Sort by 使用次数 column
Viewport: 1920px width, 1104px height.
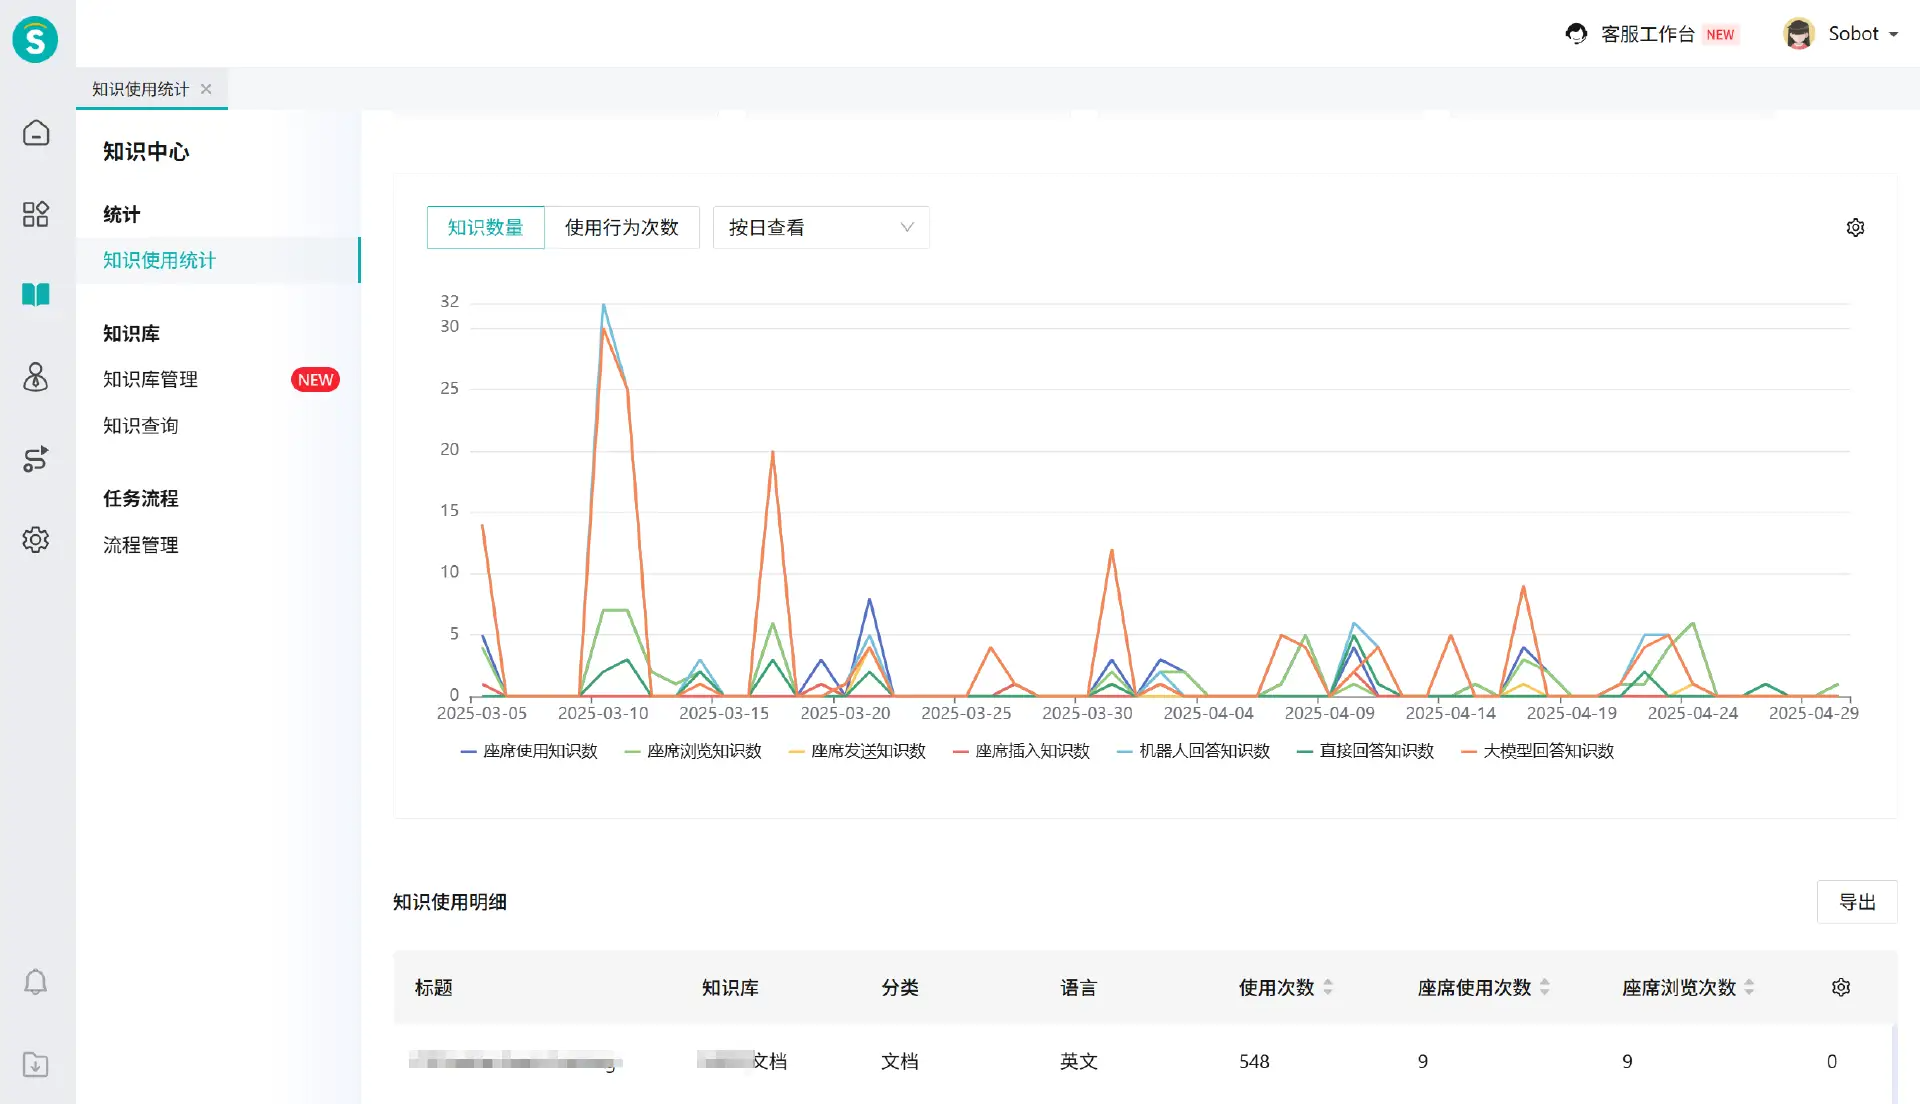tap(1328, 987)
